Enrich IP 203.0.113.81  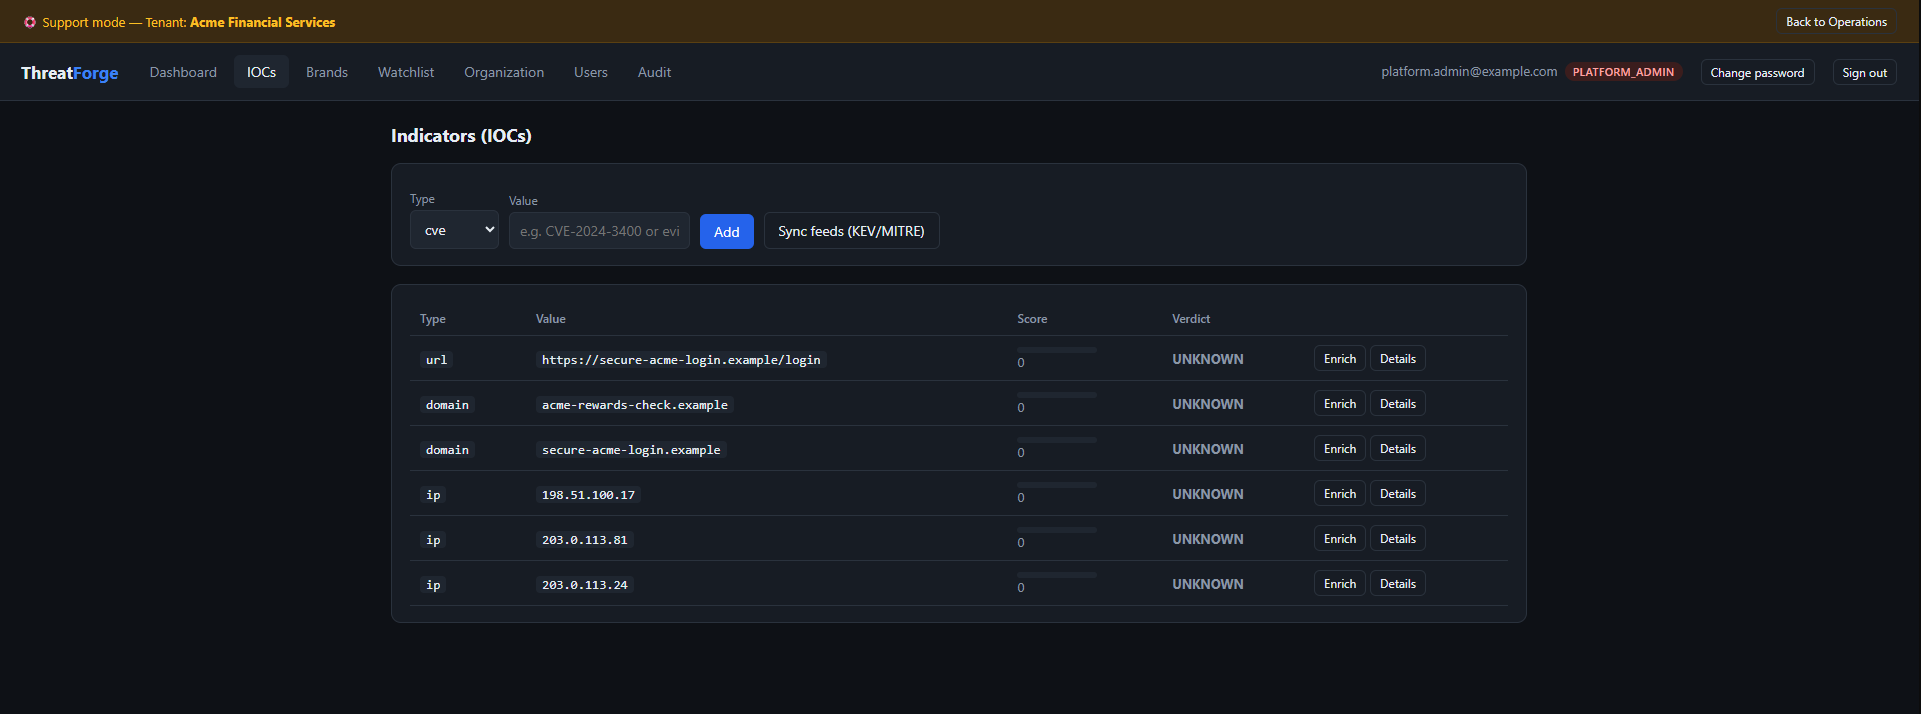[x=1339, y=539]
